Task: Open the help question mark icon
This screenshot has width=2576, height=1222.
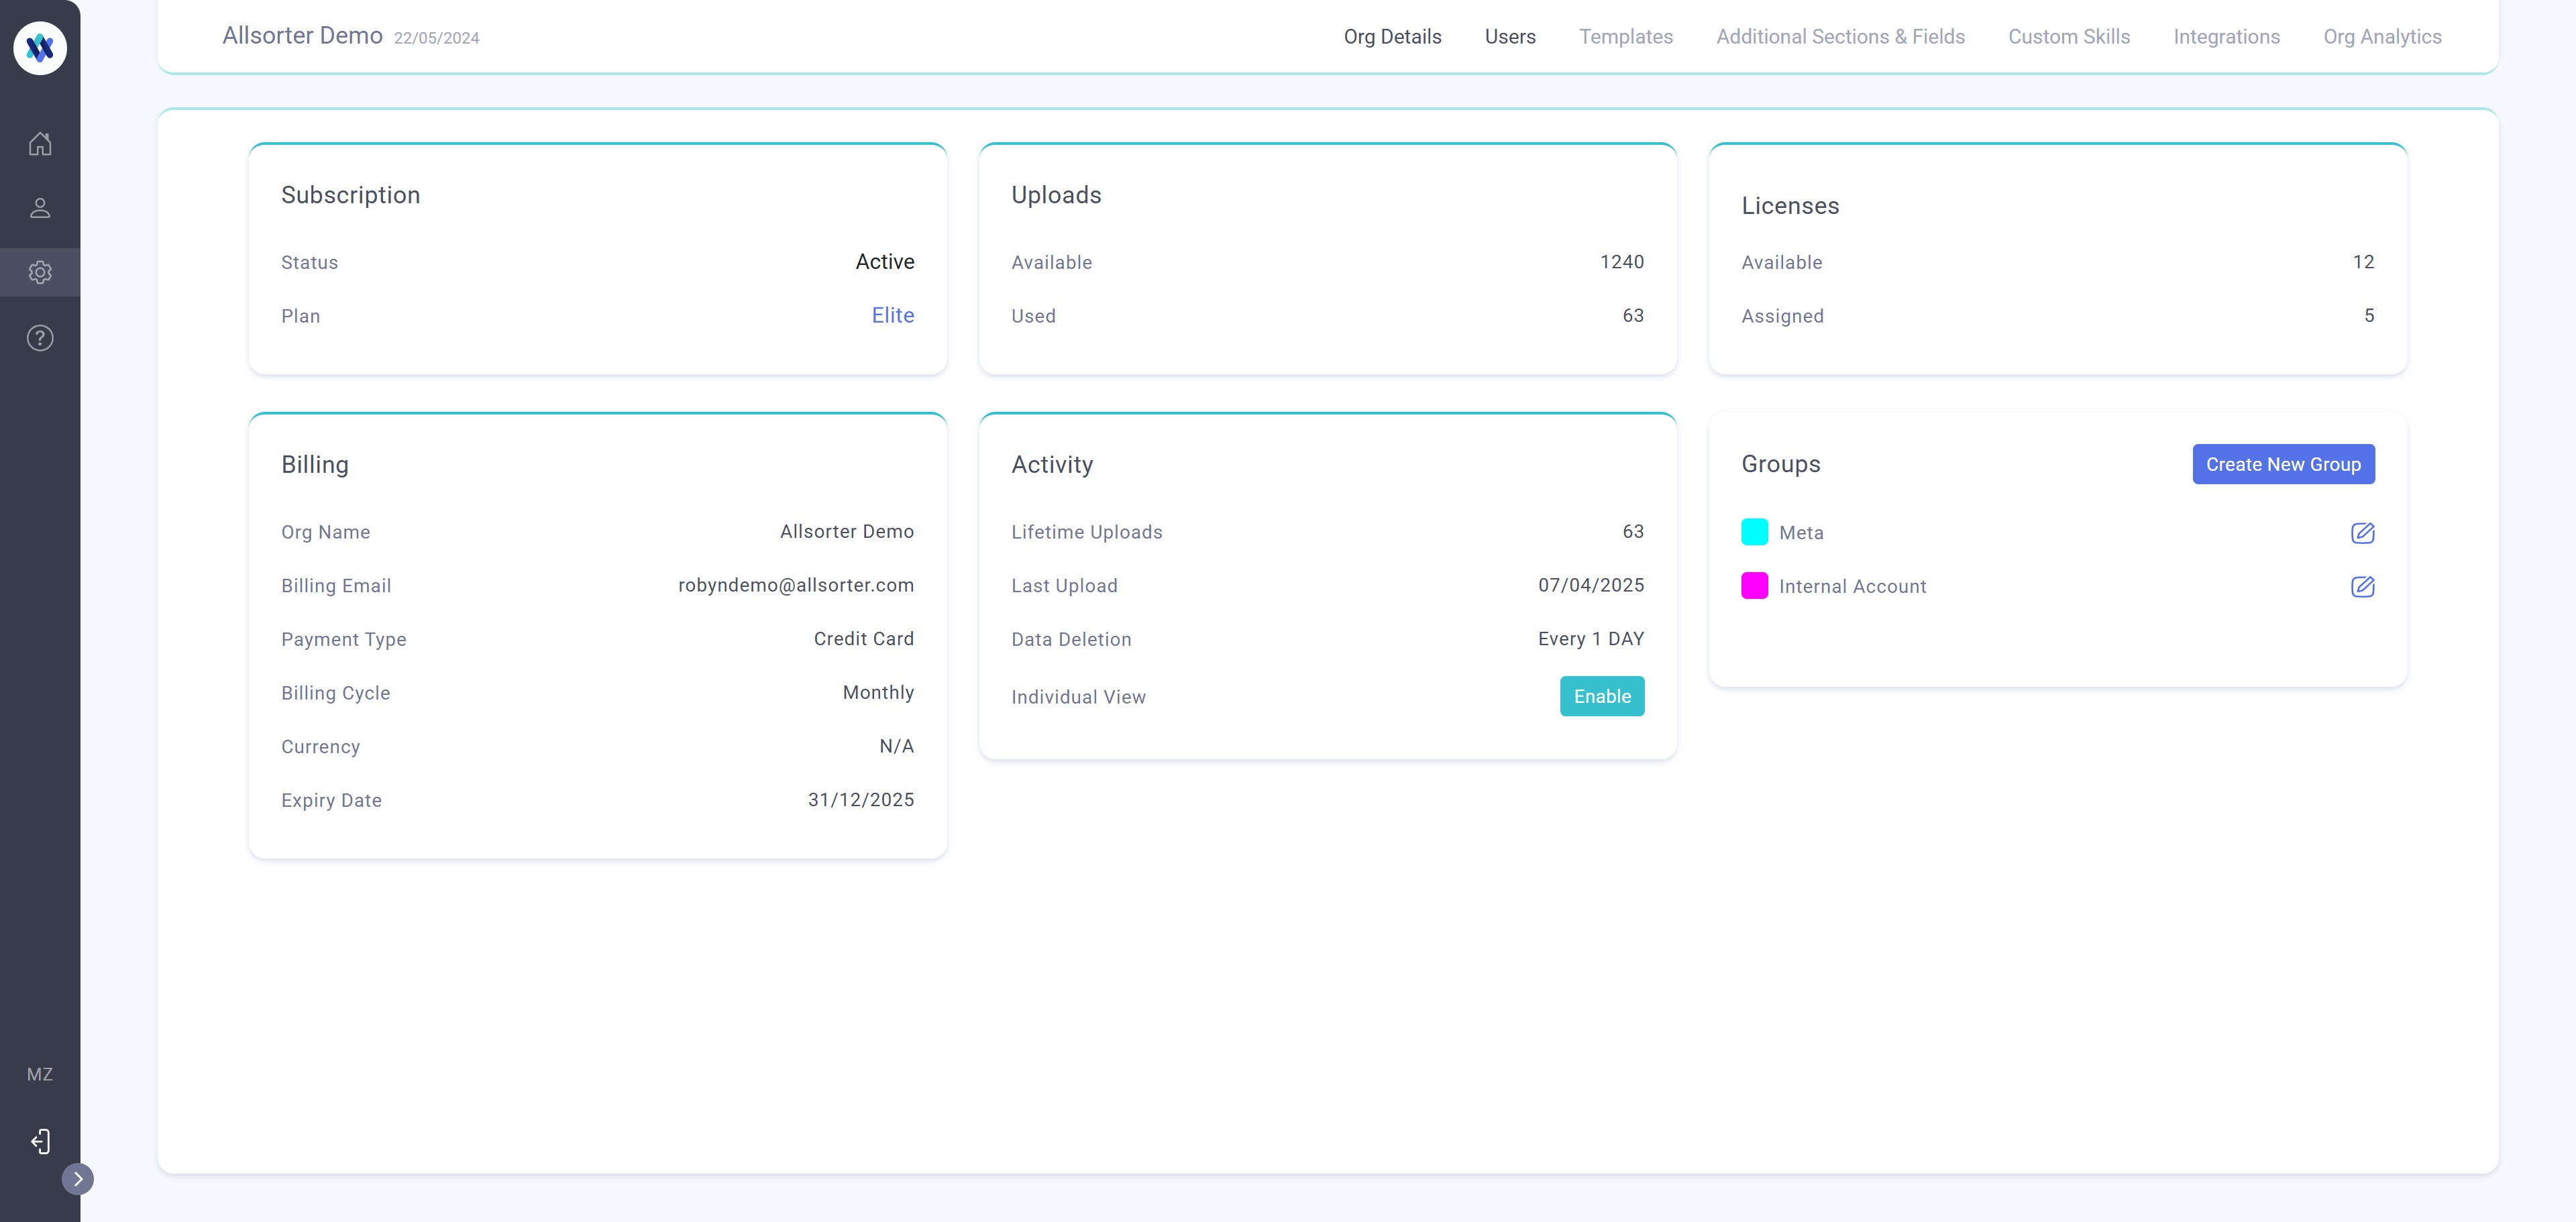Action: tap(40, 338)
